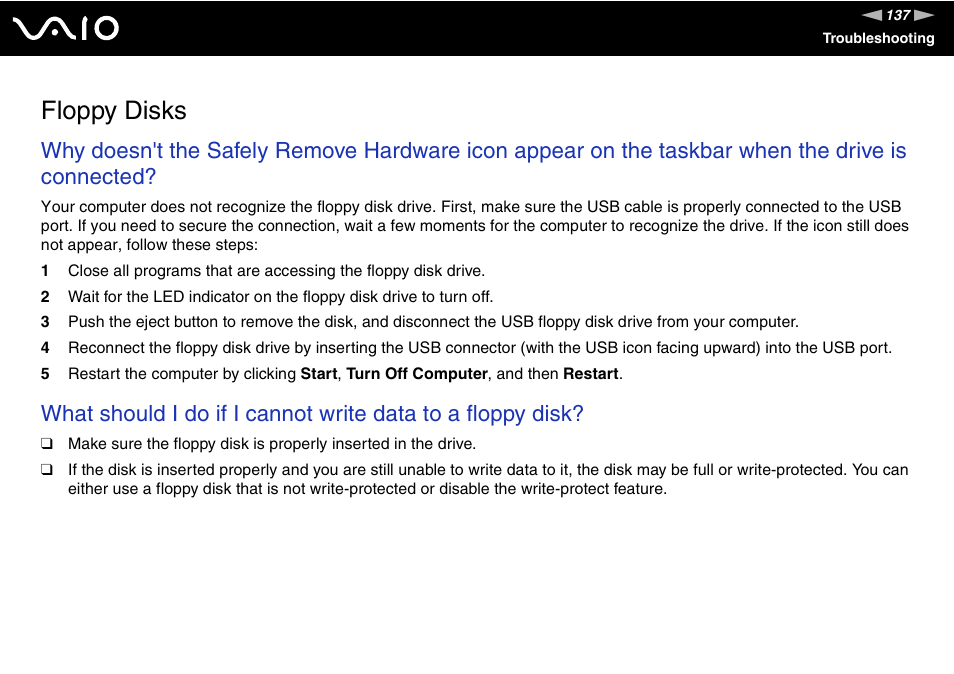Open the Troubleshooting section header
Image resolution: width=954 pixels, height=674 pixels.
pyautogui.click(x=878, y=38)
